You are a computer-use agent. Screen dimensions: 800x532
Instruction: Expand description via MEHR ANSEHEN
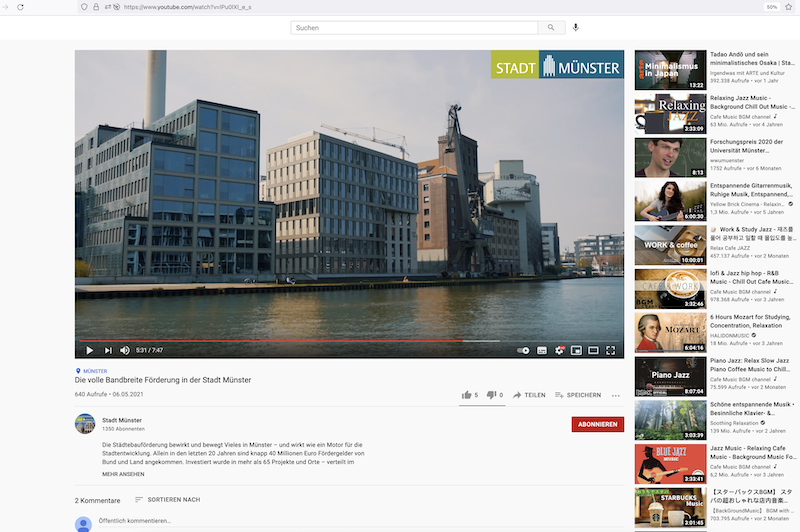pos(123,474)
